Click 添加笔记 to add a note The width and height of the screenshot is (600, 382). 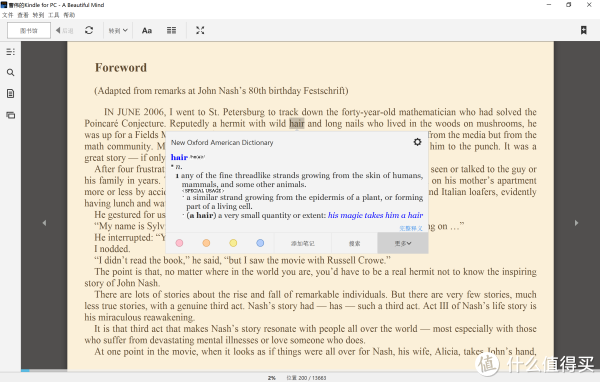(303, 243)
